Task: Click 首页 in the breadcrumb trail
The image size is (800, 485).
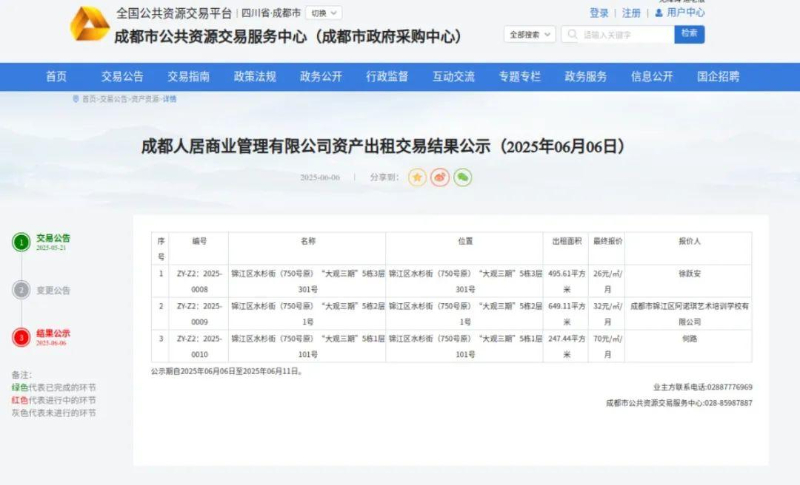Action: coord(89,99)
